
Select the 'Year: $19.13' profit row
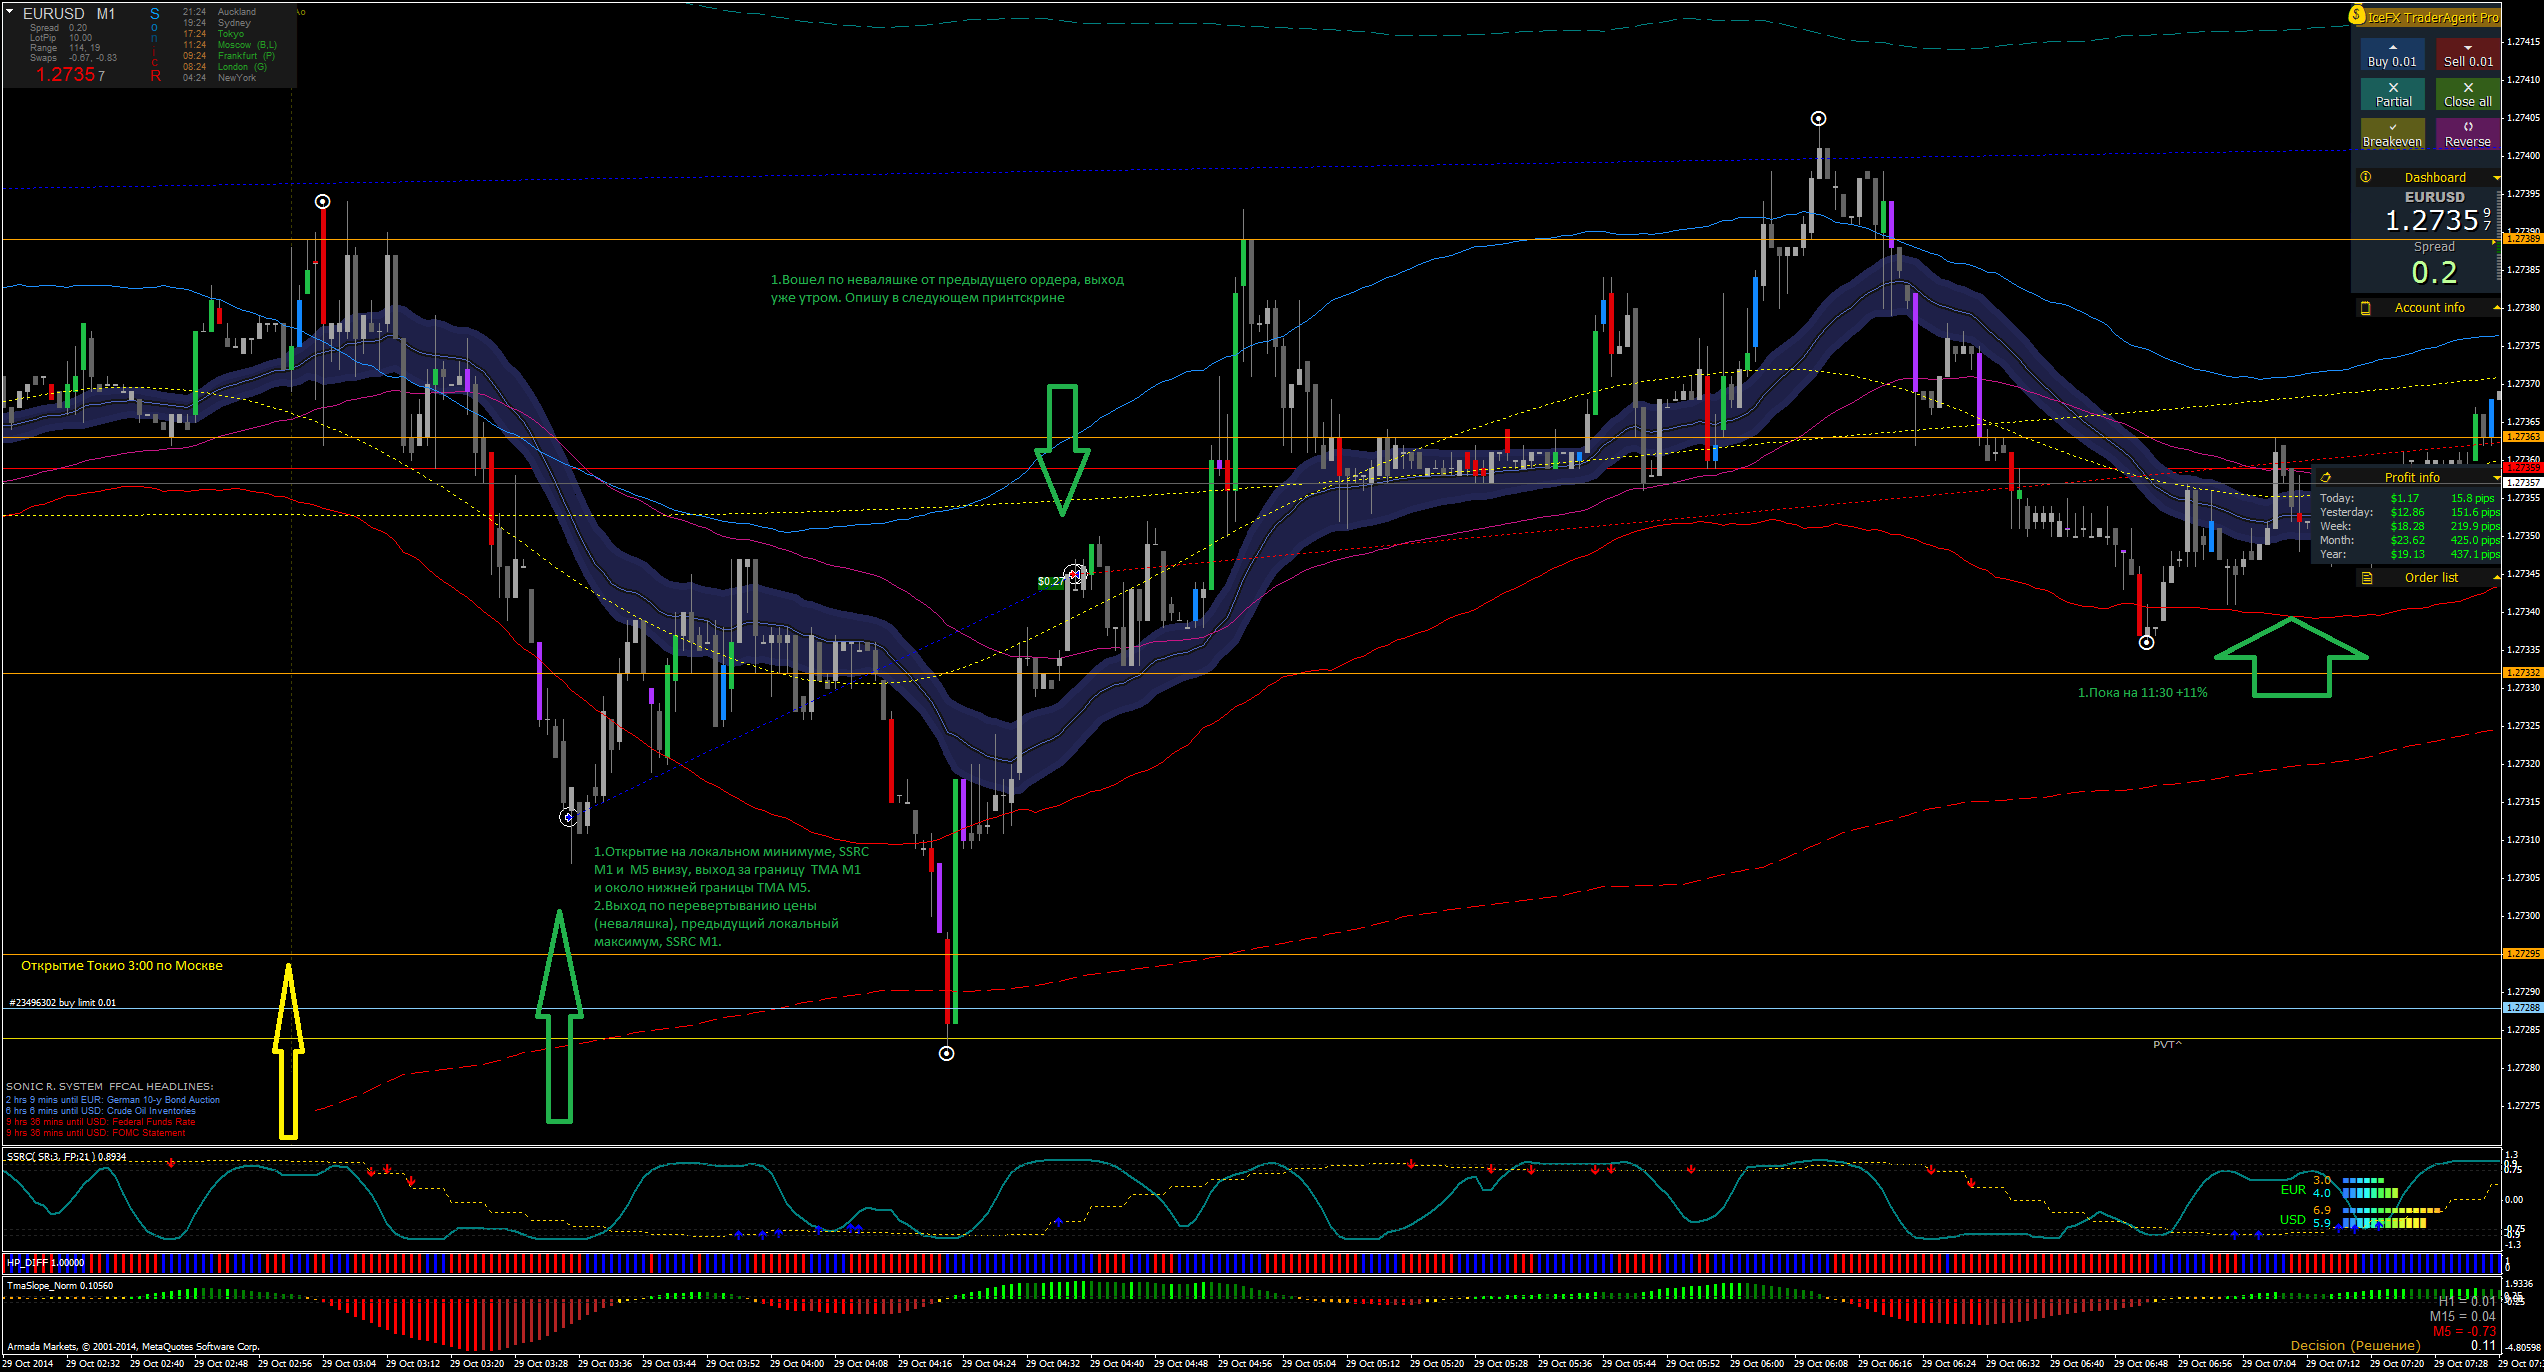pyautogui.click(x=2408, y=554)
